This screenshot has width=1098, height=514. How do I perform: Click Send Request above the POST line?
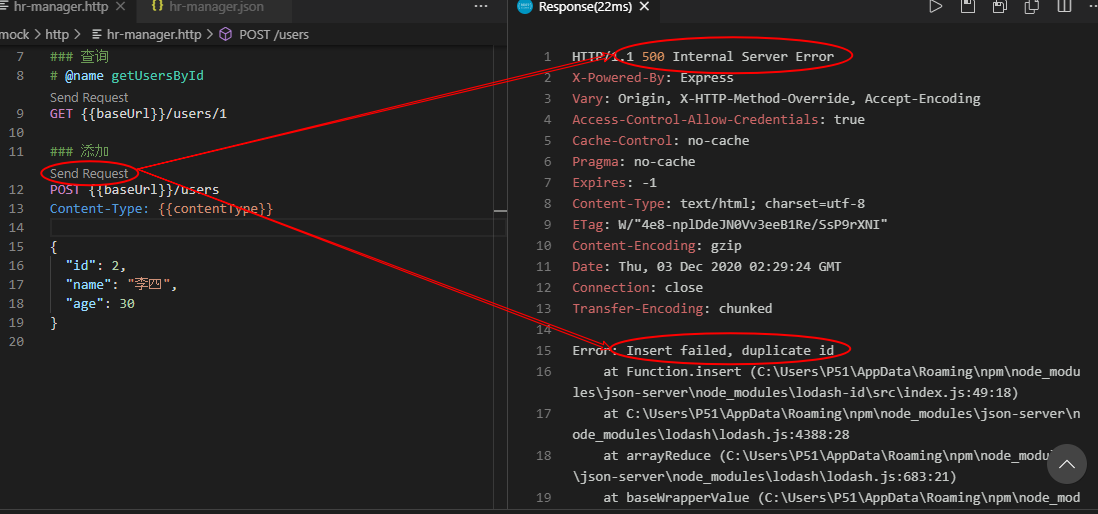coord(89,173)
